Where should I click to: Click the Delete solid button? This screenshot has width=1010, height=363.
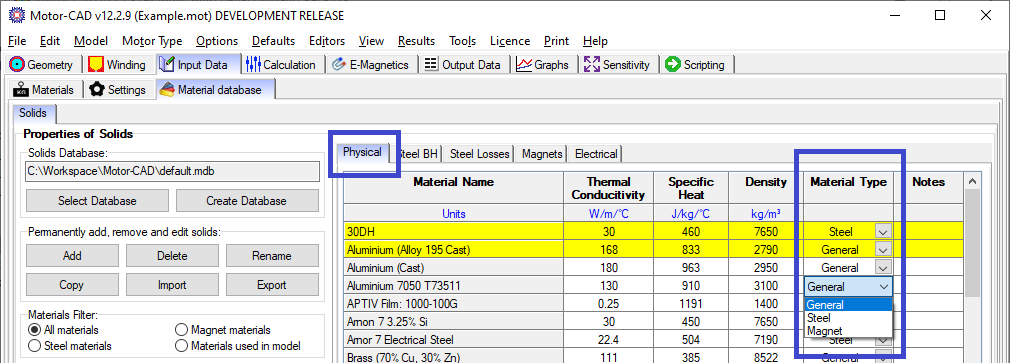click(172, 256)
